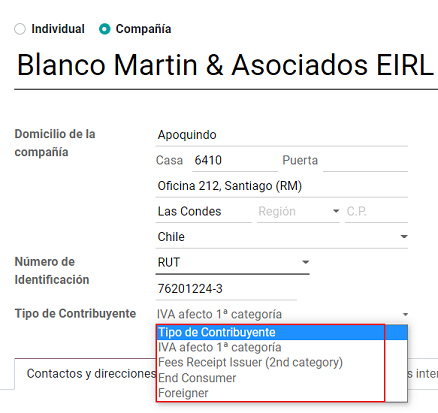Click the Casa number field showing 6410
438x413 pixels.
click(x=235, y=161)
